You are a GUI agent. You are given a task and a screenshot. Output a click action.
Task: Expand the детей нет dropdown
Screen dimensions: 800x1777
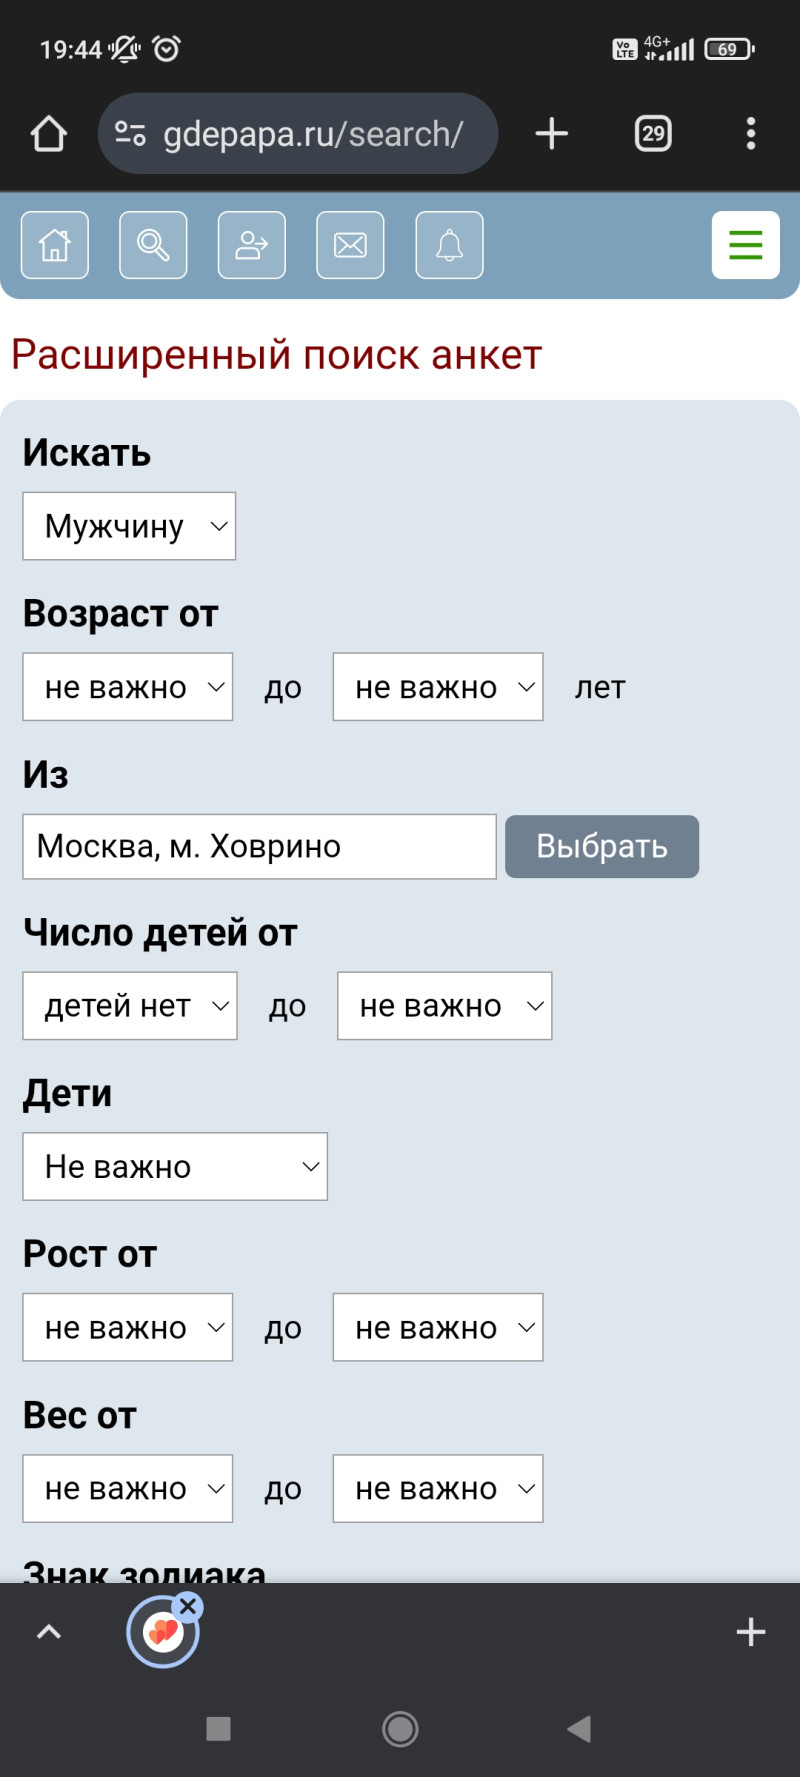130,1006
